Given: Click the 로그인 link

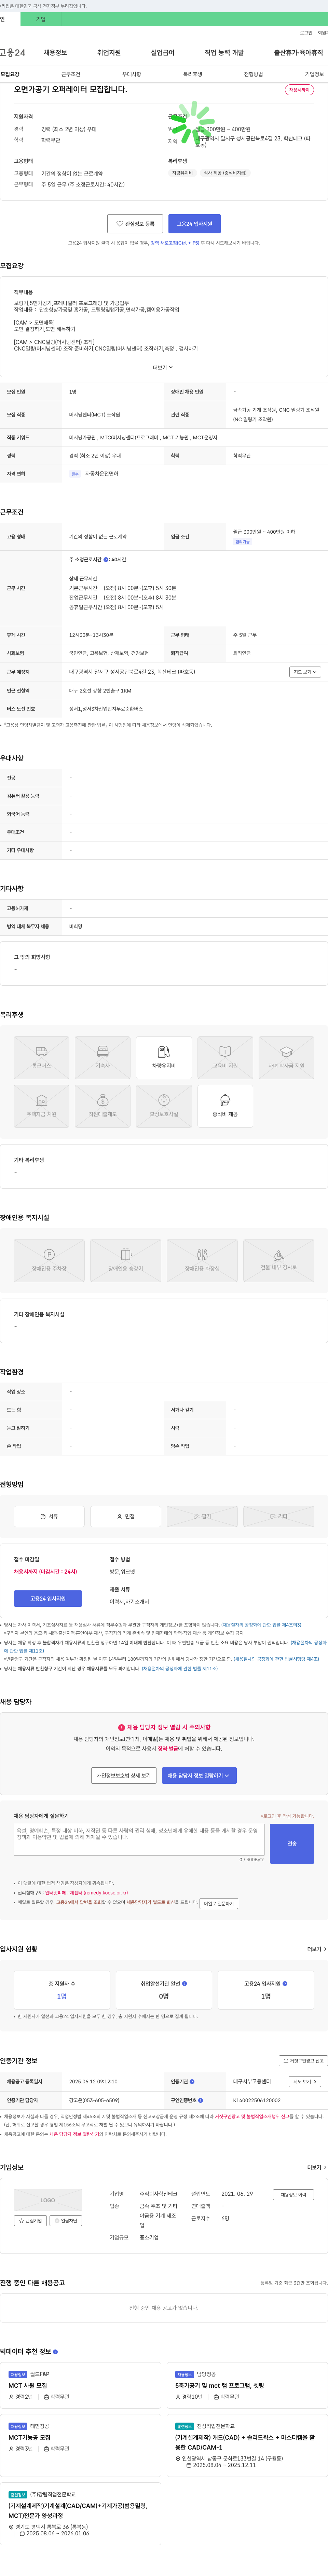Looking at the screenshot, I should pyautogui.click(x=306, y=33).
